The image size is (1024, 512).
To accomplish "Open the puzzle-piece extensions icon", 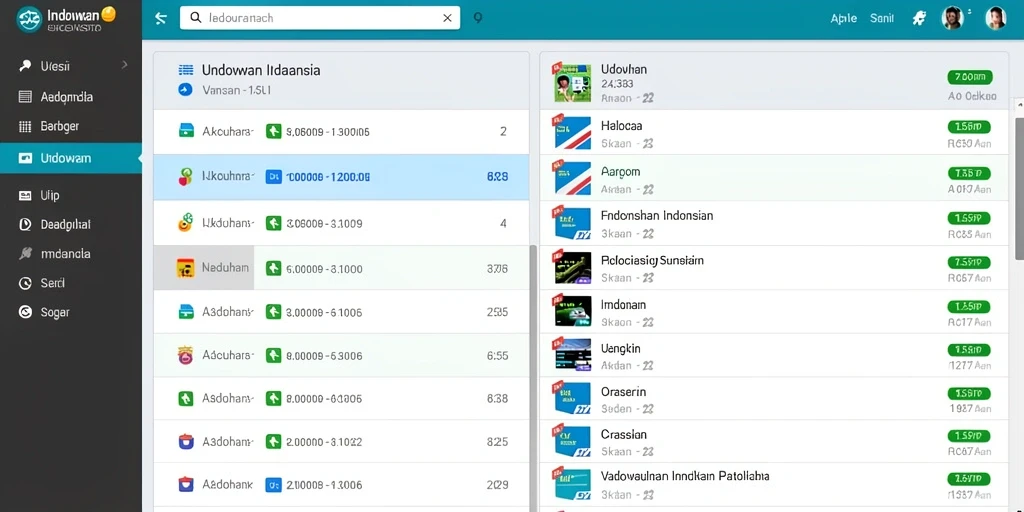I will 919,18.
